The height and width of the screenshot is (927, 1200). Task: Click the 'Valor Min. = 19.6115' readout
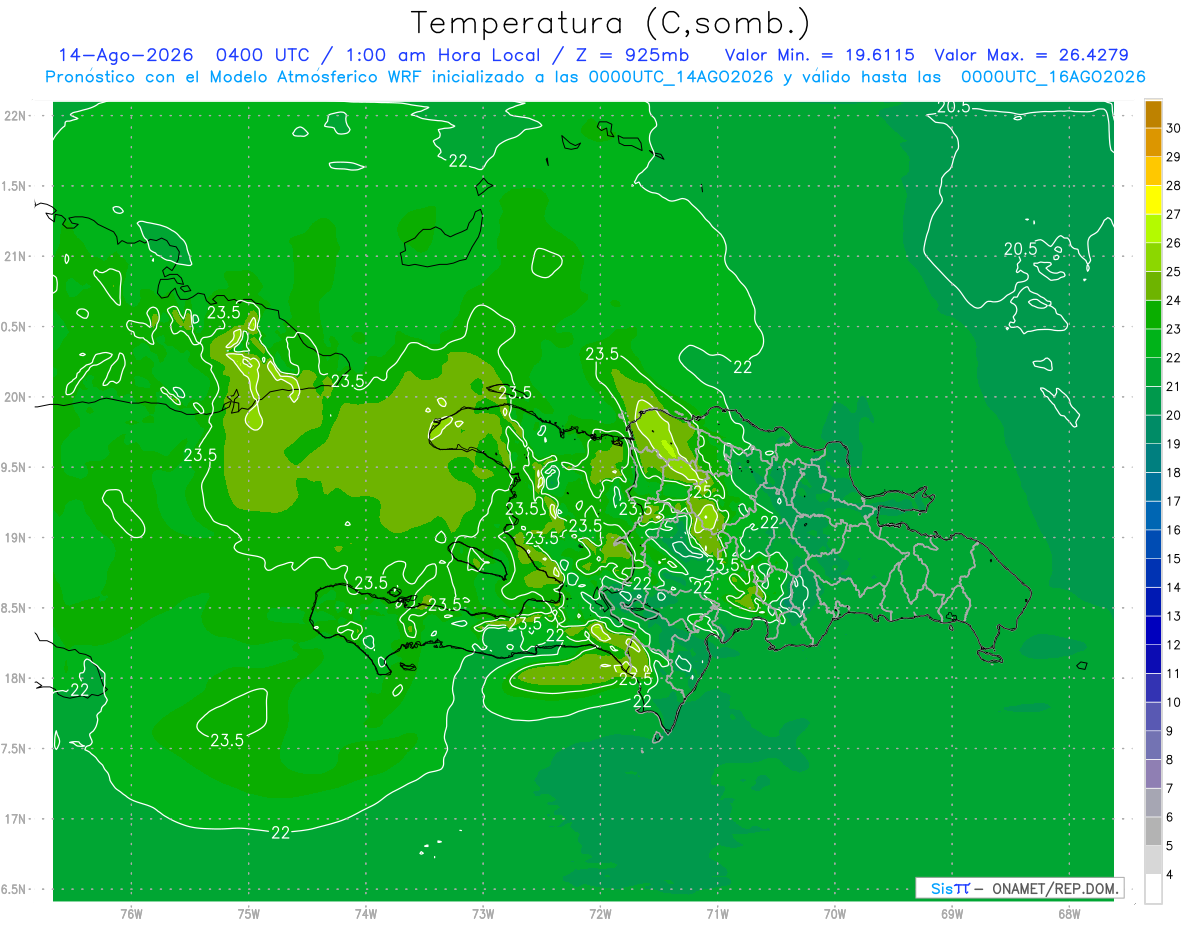820,55
